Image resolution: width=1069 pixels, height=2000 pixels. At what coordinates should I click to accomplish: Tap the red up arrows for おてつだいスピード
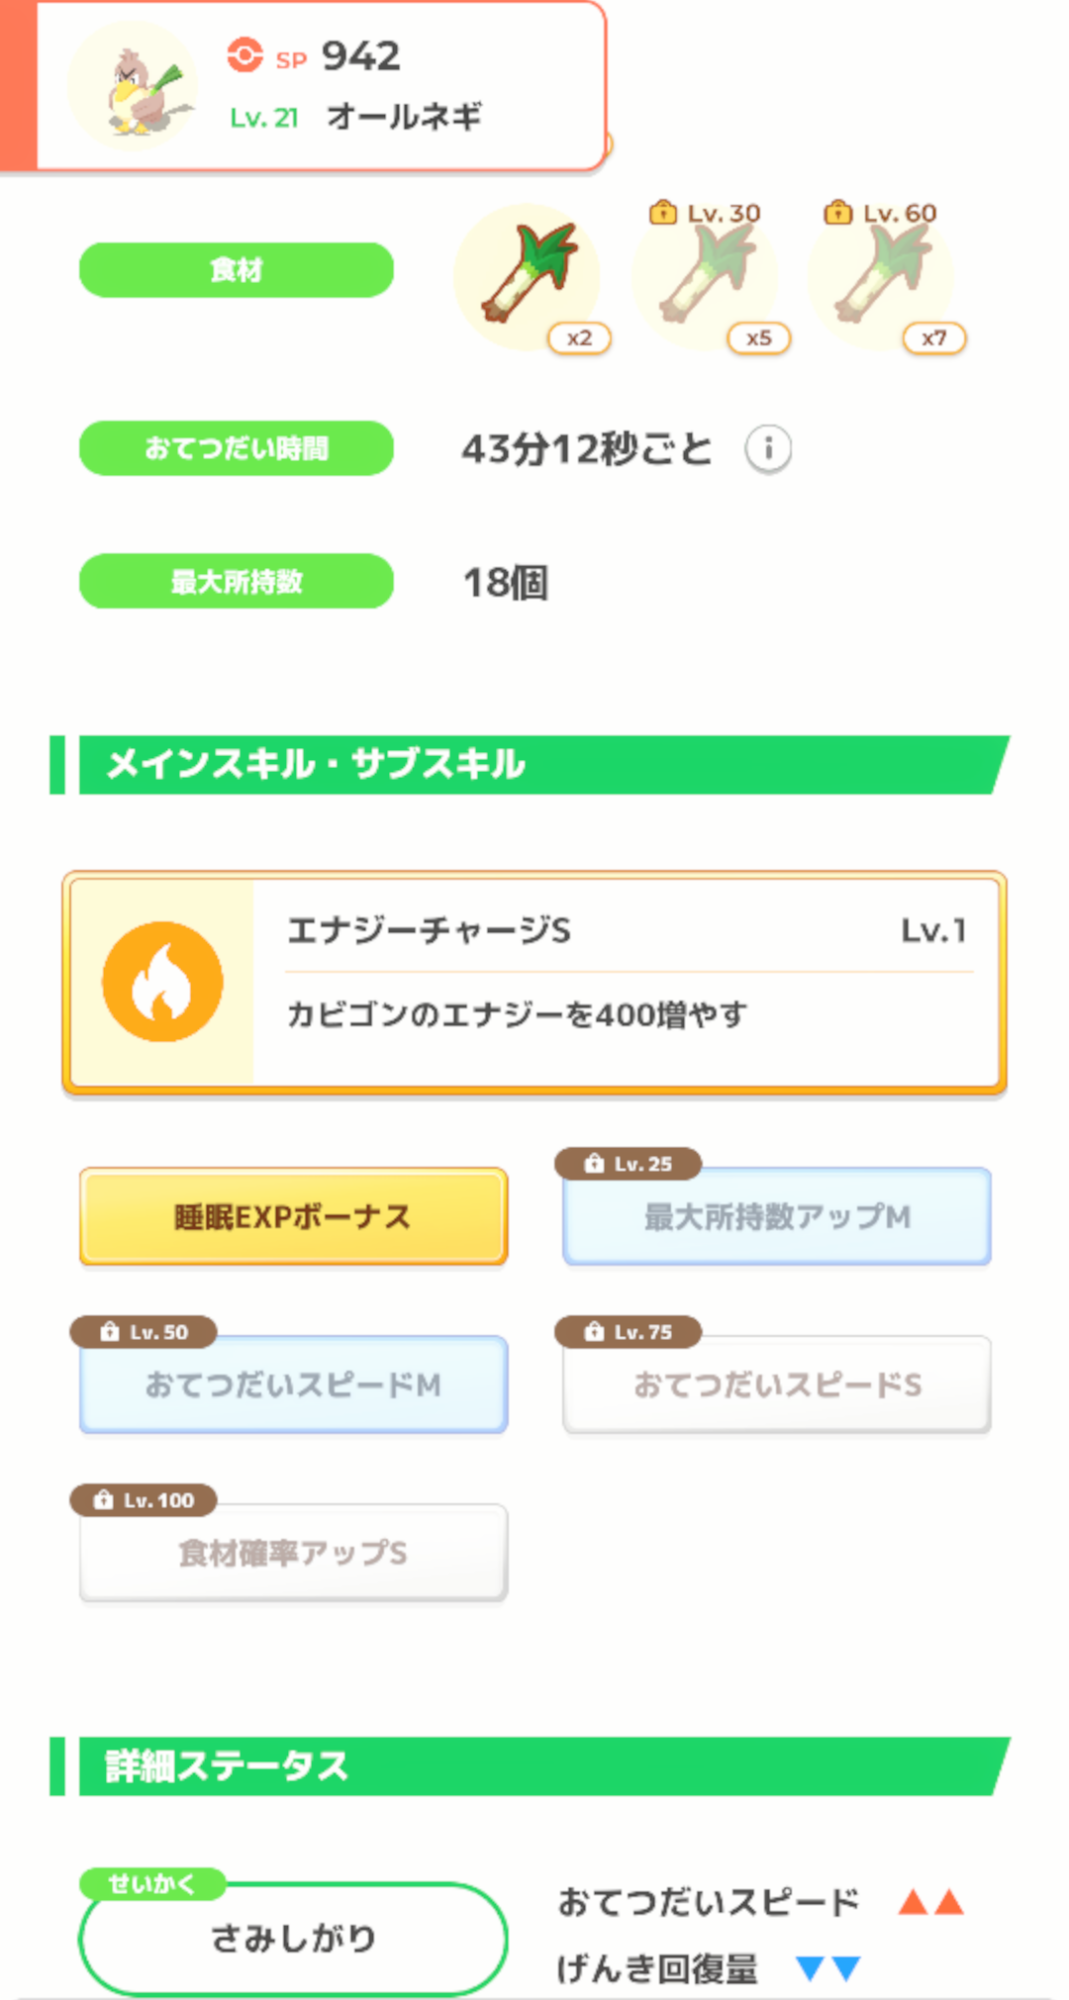(930, 1902)
